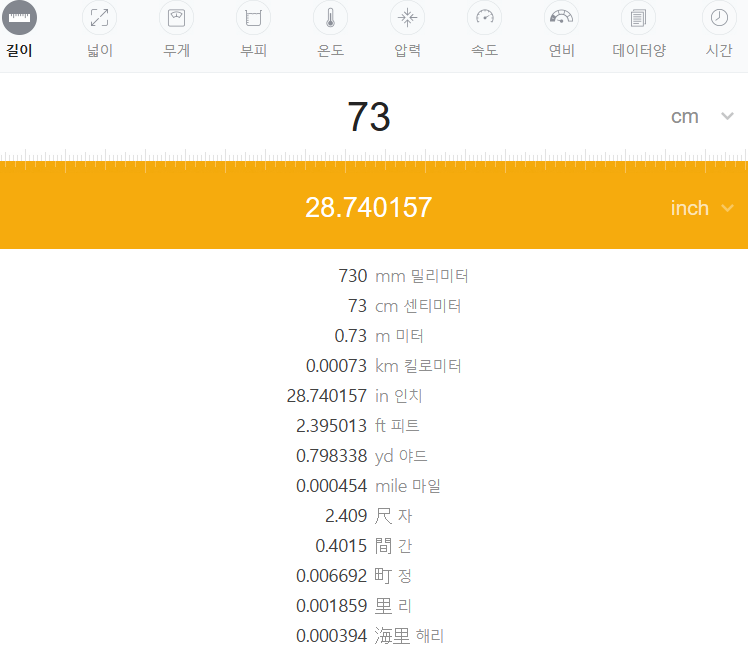Select the 0.00073 km 킬로미터 row
The image size is (748, 648).
(384, 366)
